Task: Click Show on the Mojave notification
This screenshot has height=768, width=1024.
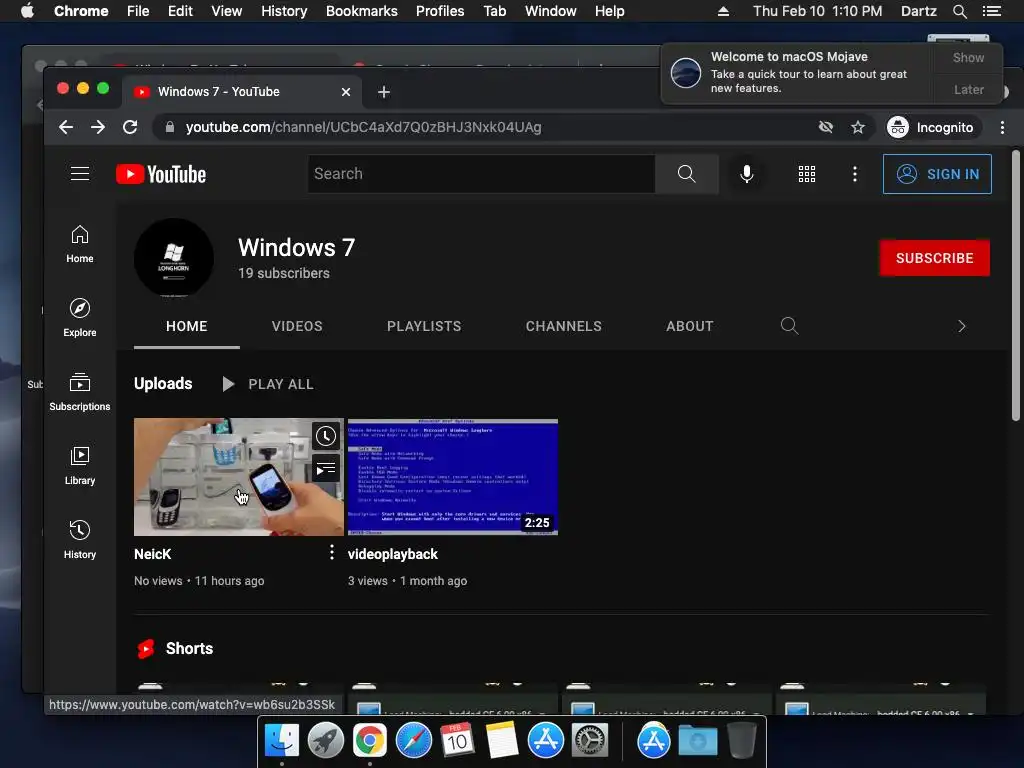Action: [968, 57]
